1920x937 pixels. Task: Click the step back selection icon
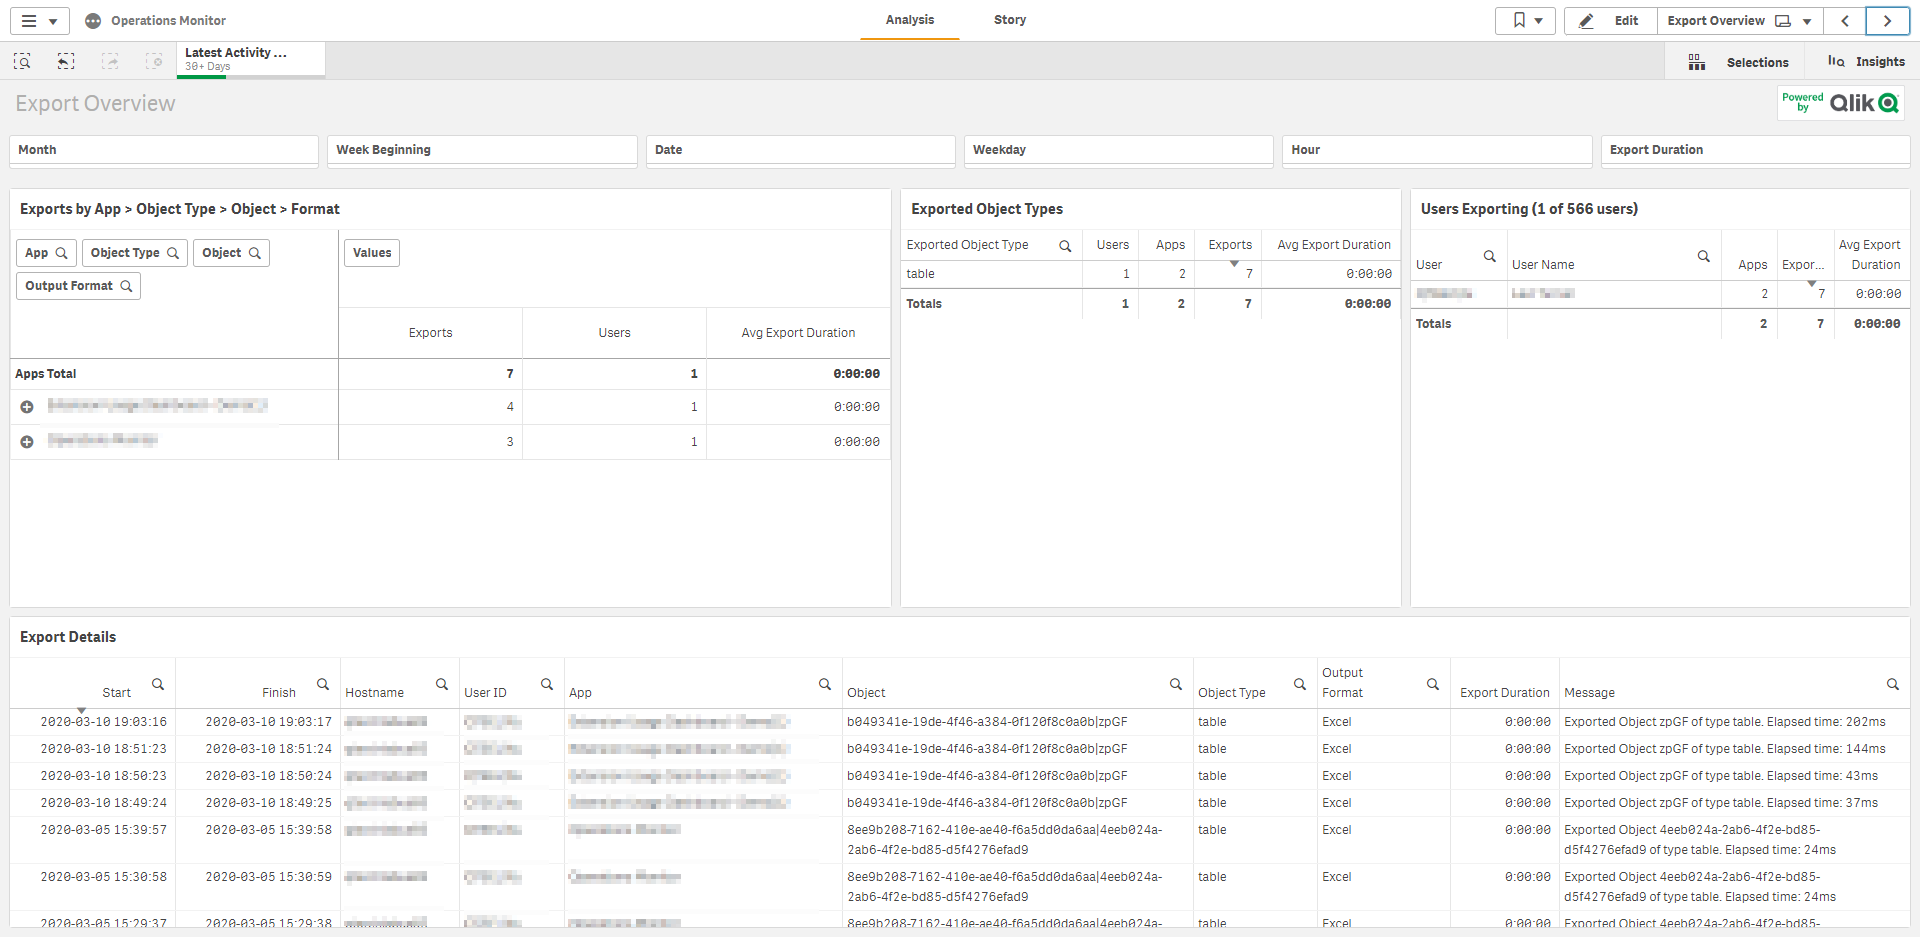coord(66,62)
